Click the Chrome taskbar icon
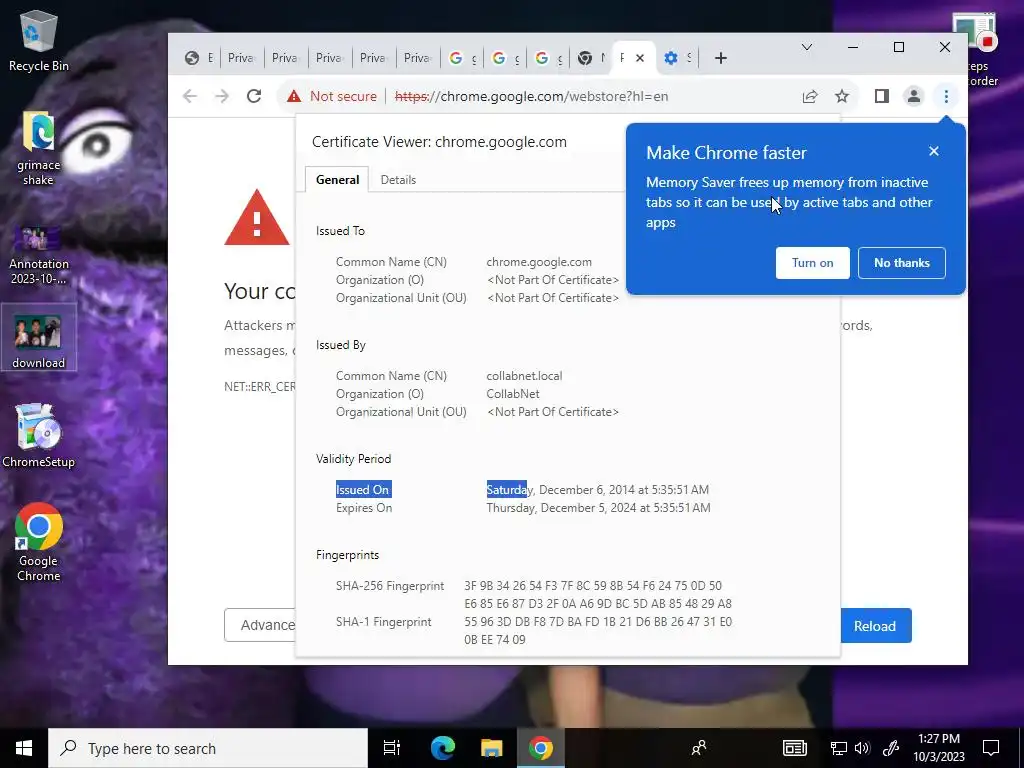The image size is (1024, 768). coord(541,748)
